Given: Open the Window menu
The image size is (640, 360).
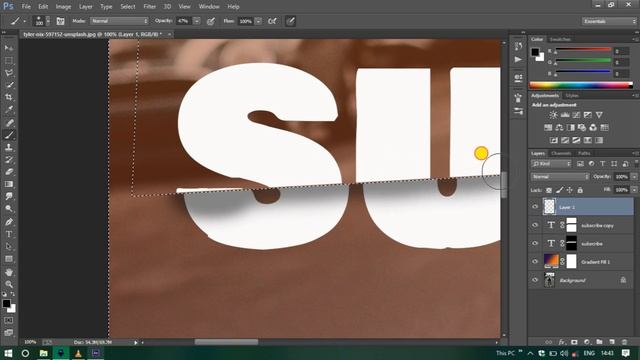Looking at the screenshot, I should pyautogui.click(x=209, y=7).
